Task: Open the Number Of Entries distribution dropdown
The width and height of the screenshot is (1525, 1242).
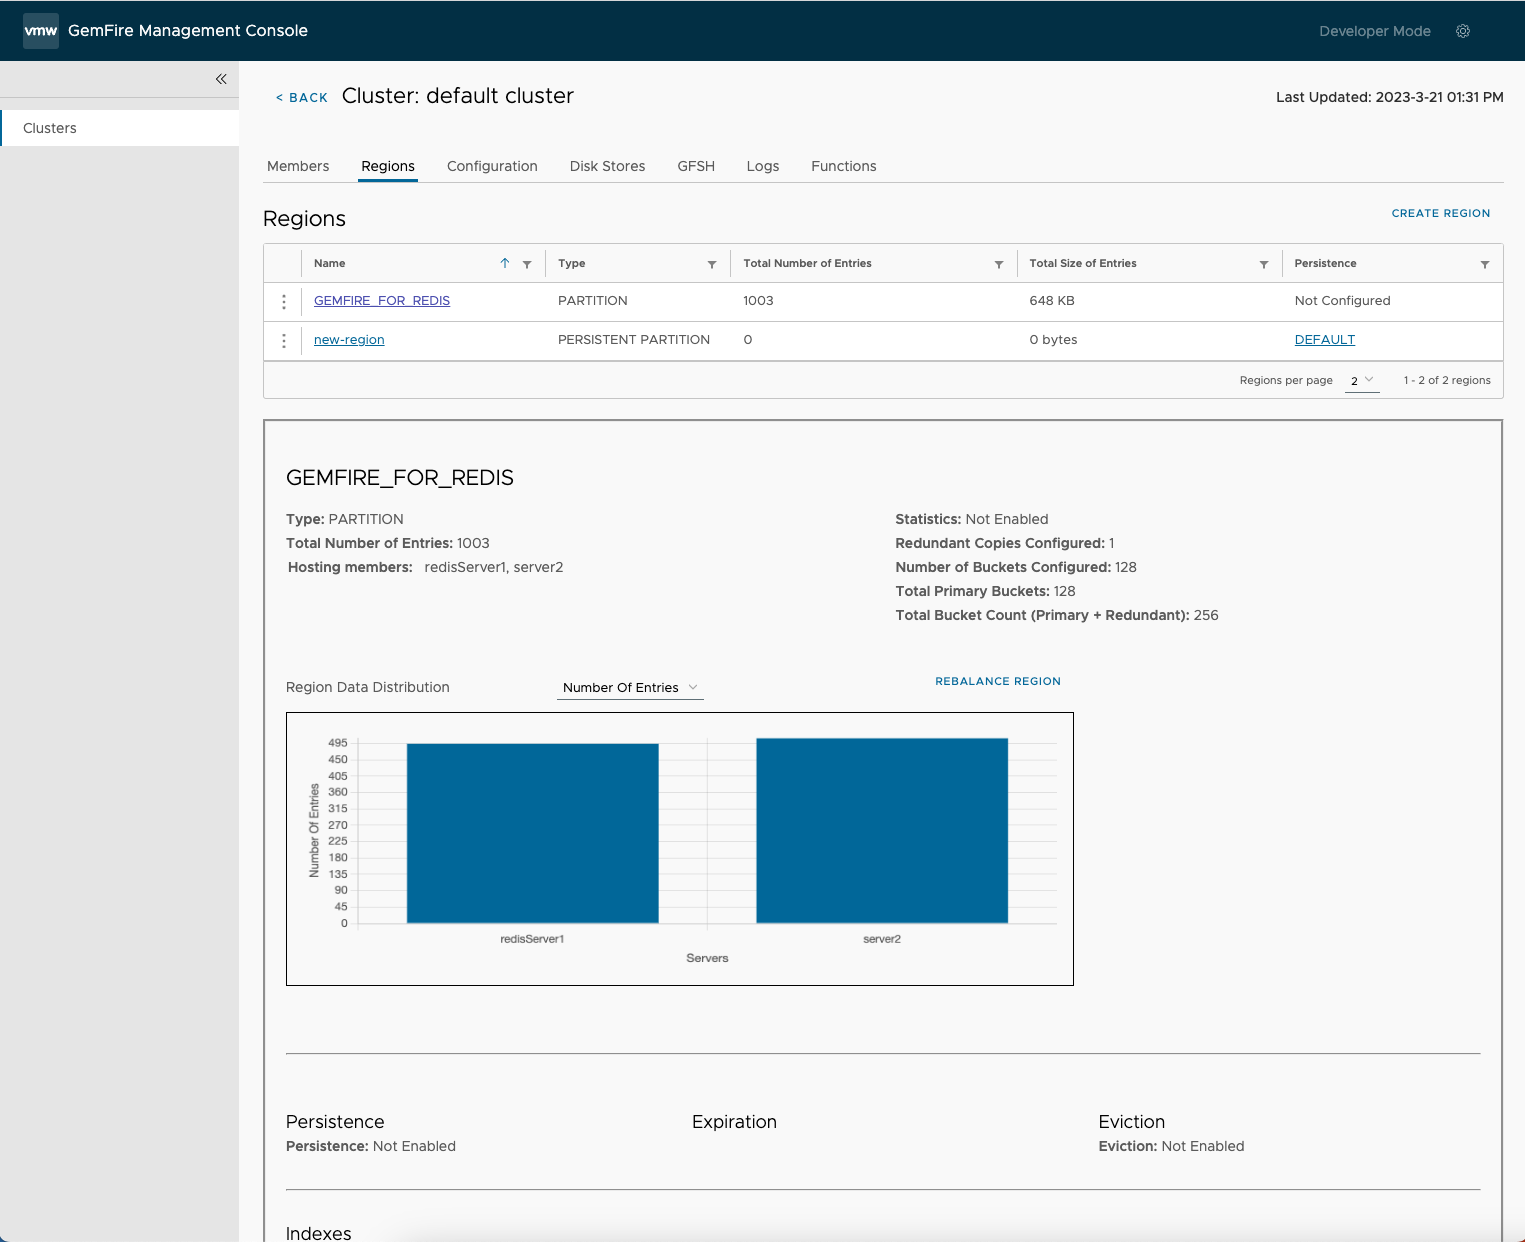Action: click(630, 688)
